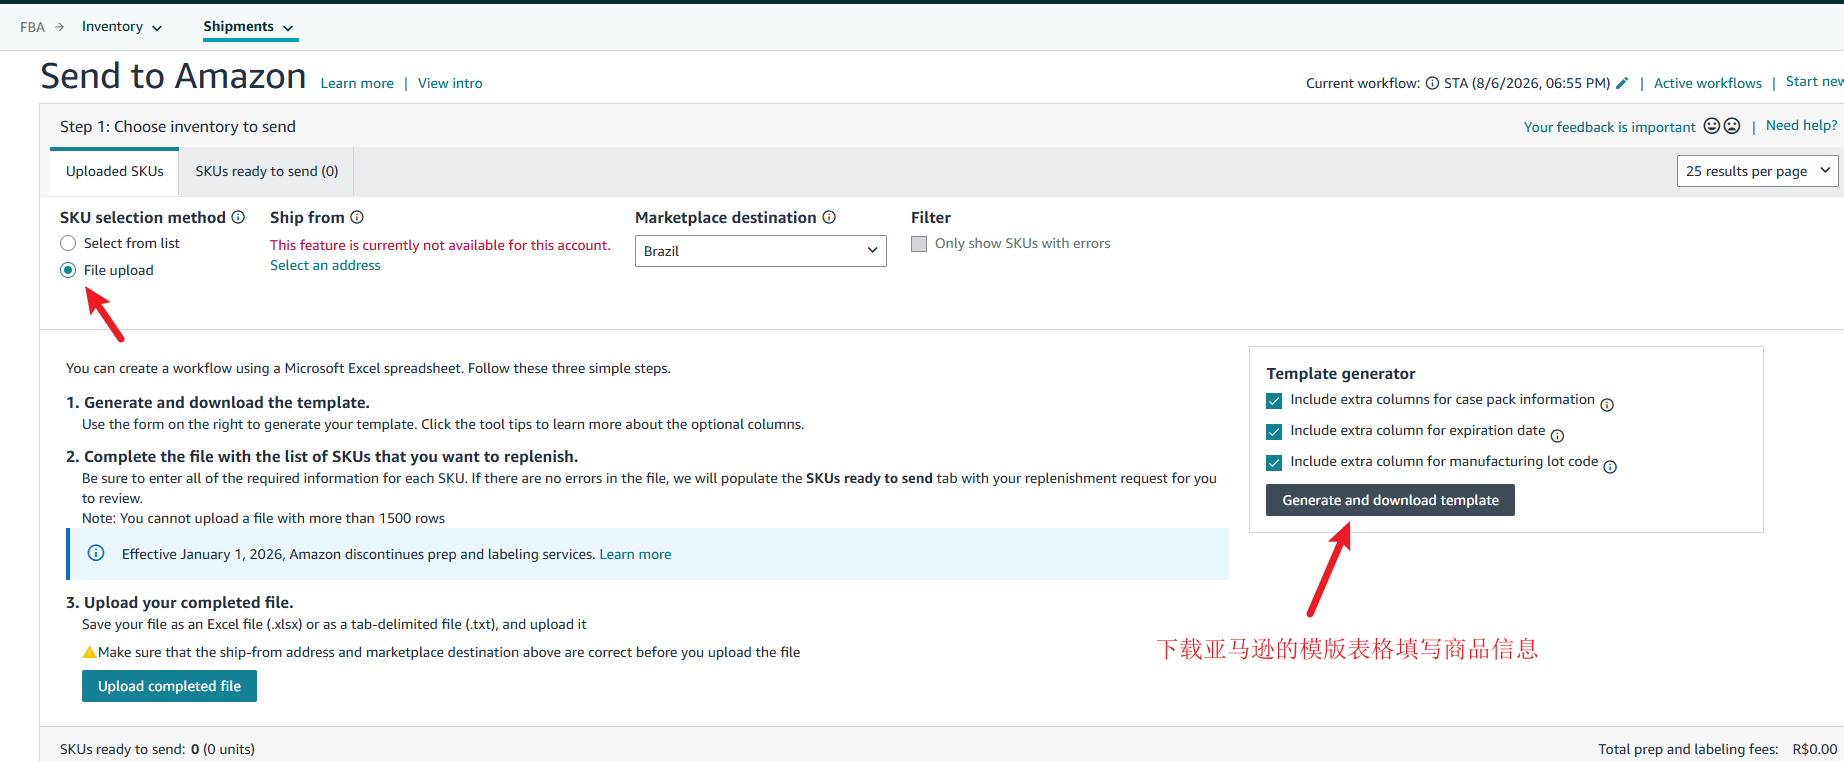Click the R$0.00 total fees value
1844x761 pixels.
tap(1815, 749)
